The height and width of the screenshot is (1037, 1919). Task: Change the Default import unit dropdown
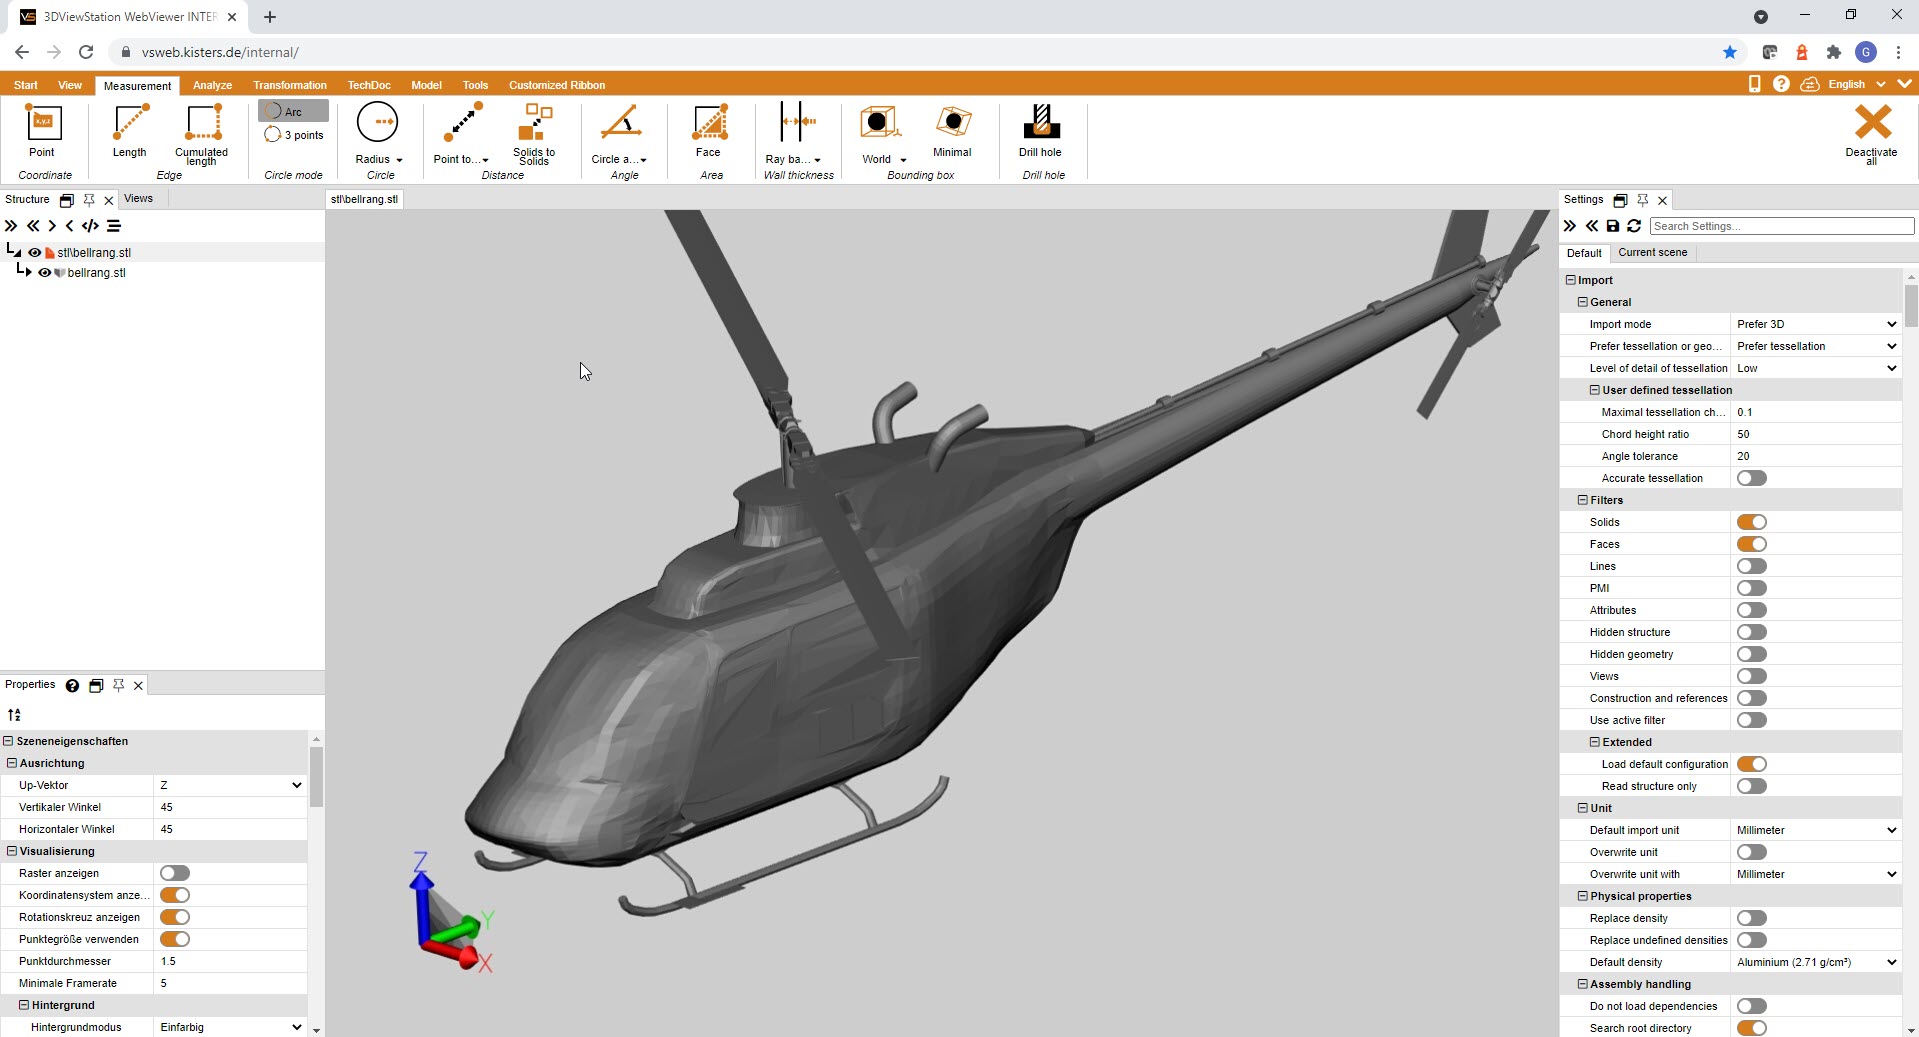[1816, 830]
